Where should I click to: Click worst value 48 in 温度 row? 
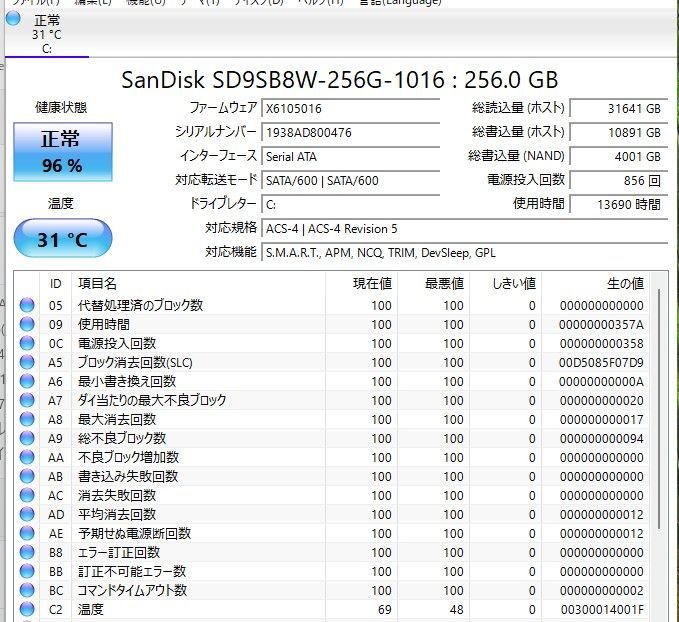(456, 610)
